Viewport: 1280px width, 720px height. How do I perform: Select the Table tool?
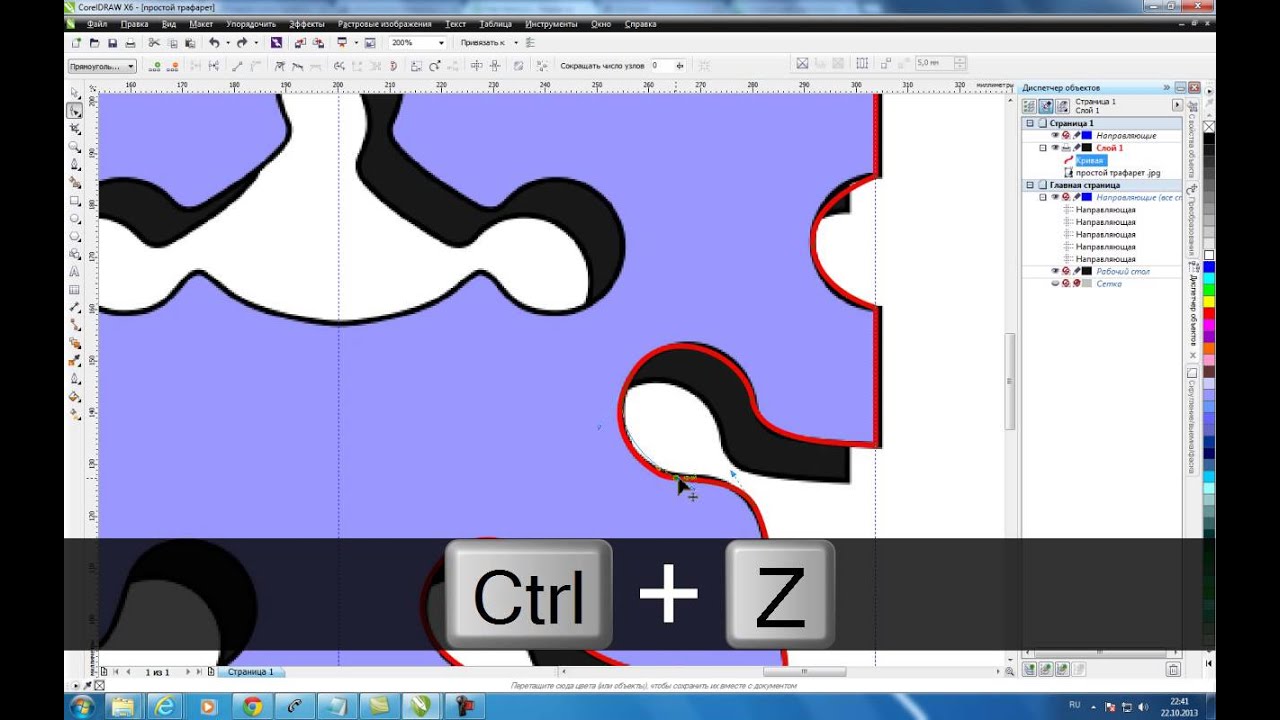coord(75,289)
